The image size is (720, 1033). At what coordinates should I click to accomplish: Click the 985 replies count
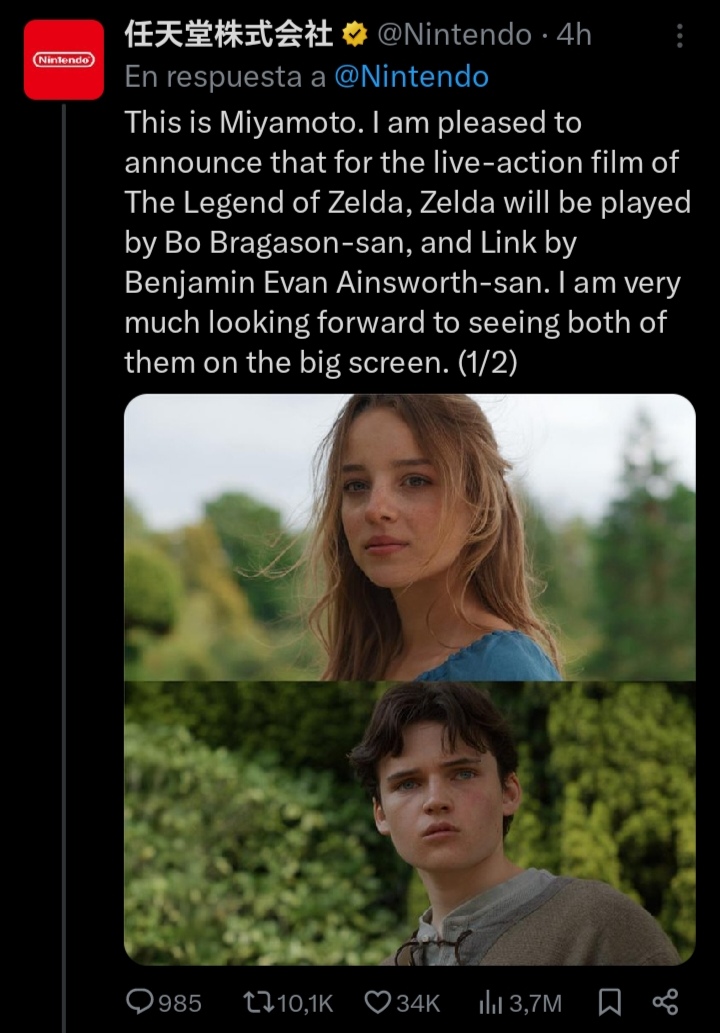[x=180, y=1003]
